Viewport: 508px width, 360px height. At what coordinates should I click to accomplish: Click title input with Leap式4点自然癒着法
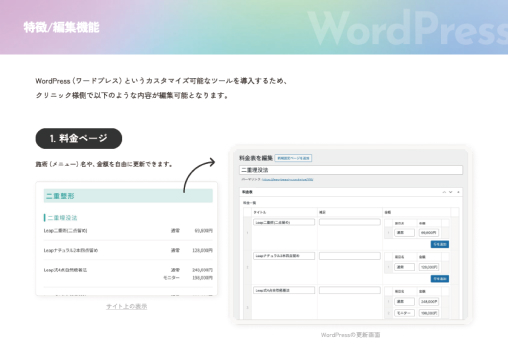(284, 290)
